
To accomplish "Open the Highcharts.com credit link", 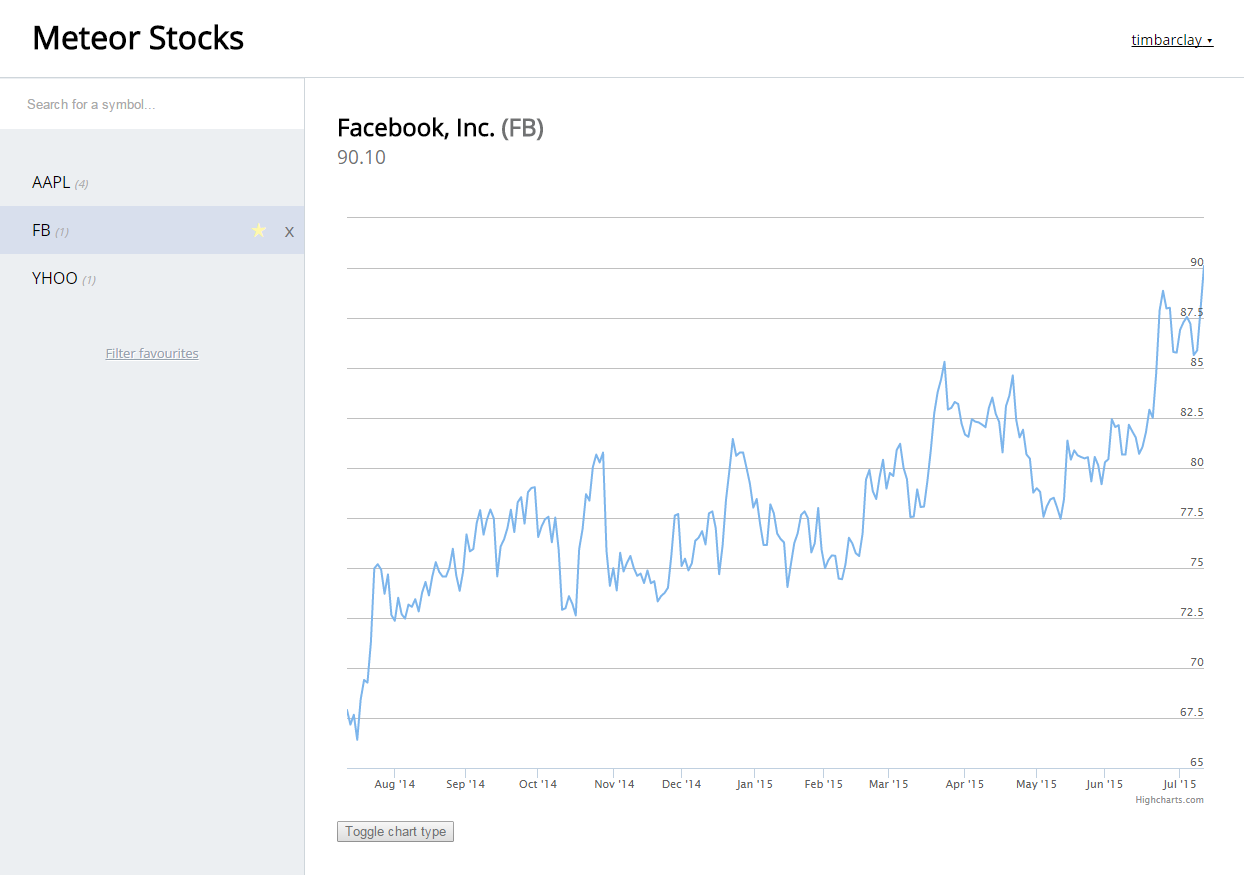I will pos(1168,799).
